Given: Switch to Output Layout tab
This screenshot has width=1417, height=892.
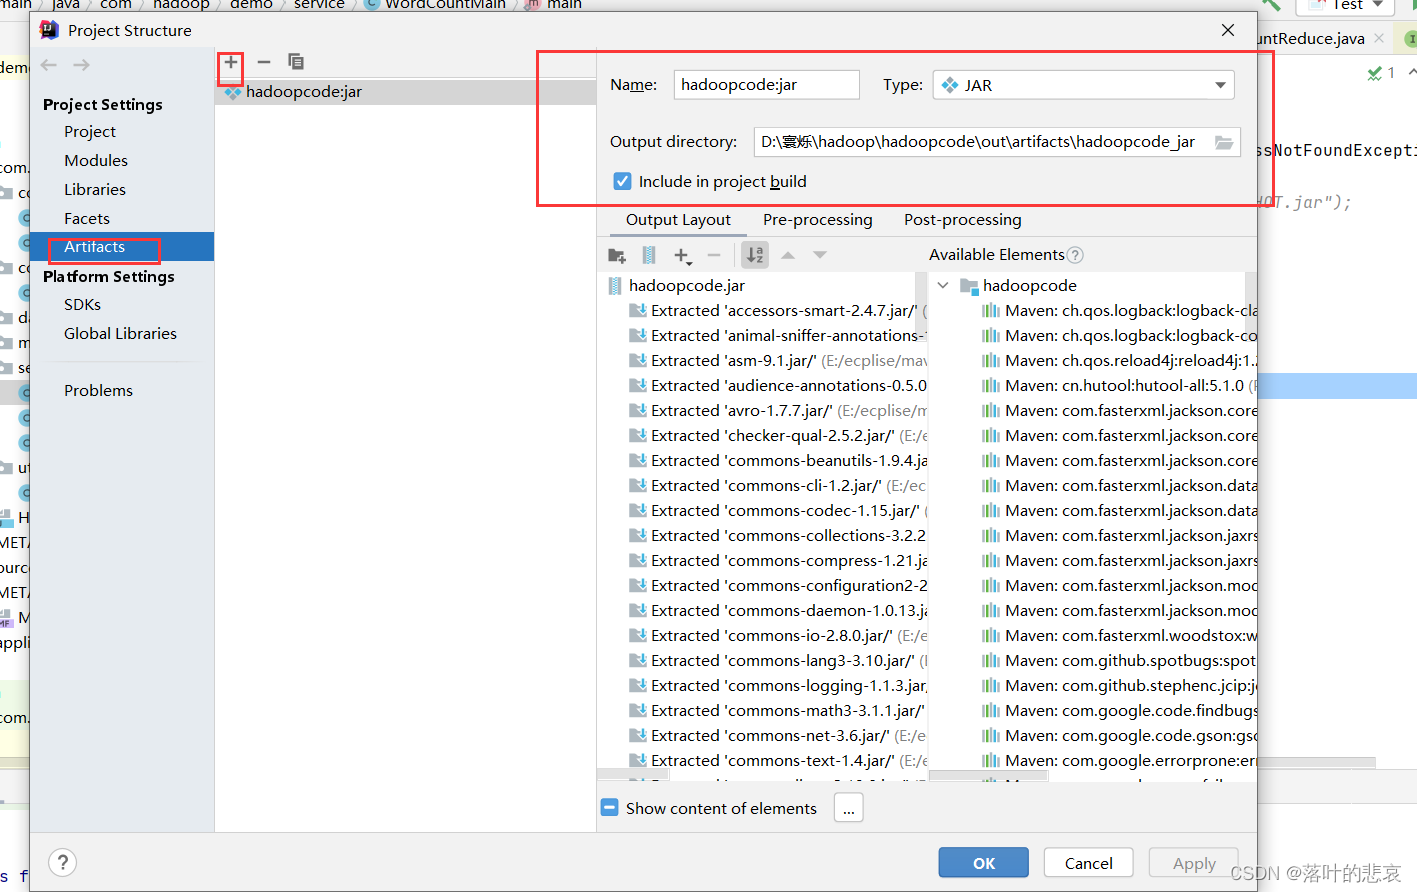Looking at the screenshot, I should pyautogui.click(x=678, y=220).
